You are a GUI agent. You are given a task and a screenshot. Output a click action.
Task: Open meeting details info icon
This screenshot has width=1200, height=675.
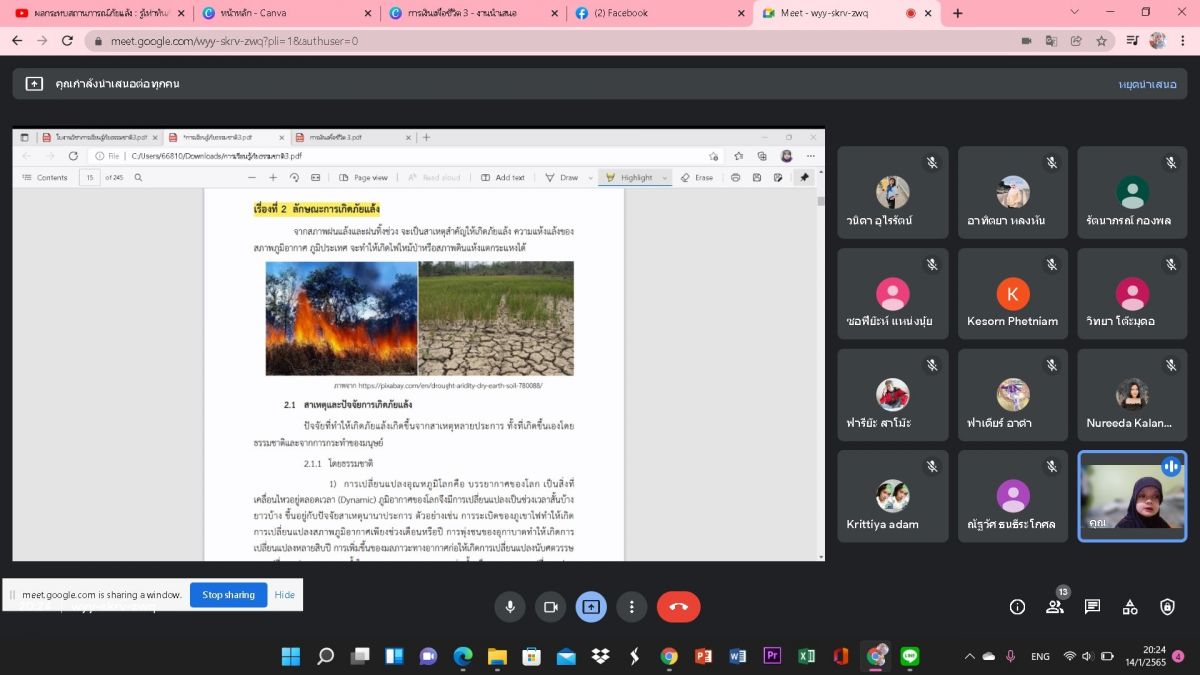(1017, 607)
